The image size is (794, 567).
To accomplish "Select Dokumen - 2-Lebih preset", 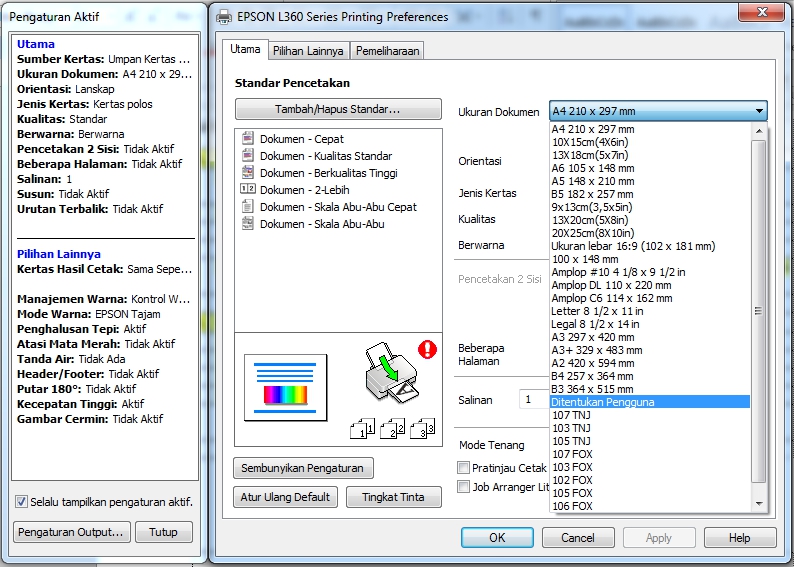I will point(304,190).
